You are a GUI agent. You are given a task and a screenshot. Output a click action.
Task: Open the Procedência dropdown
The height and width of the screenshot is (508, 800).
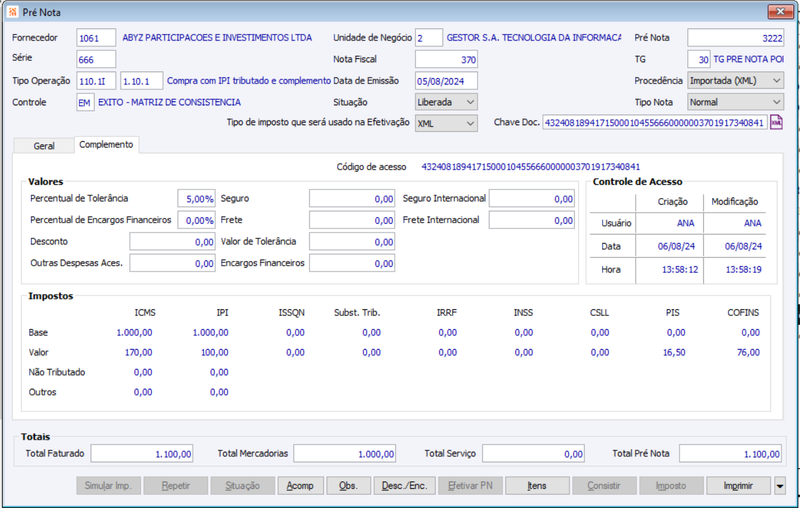pyautogui.click(x=735, y=81)
